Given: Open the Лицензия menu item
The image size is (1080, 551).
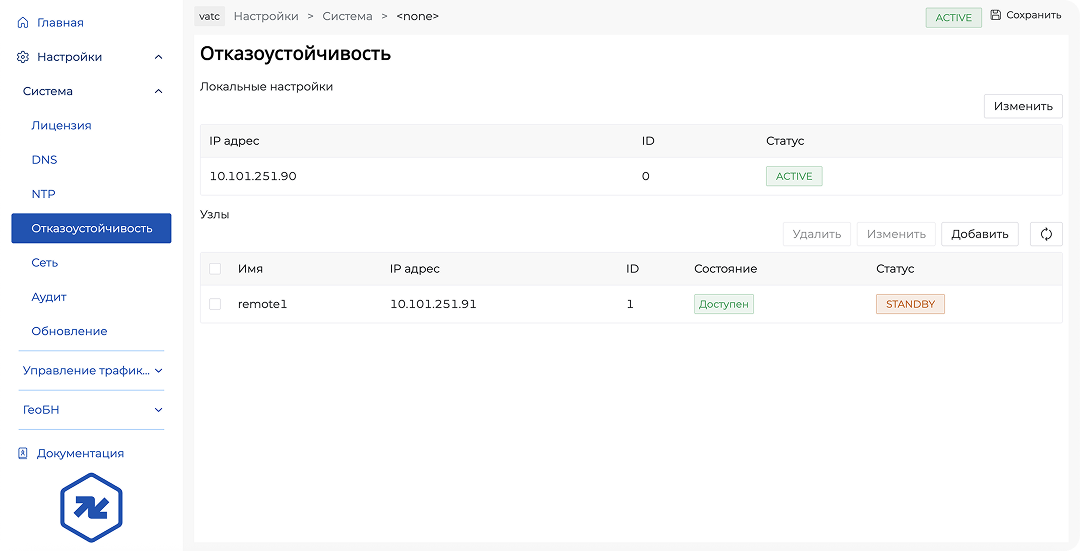Looking at the screenshot, I should click(61, 125).
